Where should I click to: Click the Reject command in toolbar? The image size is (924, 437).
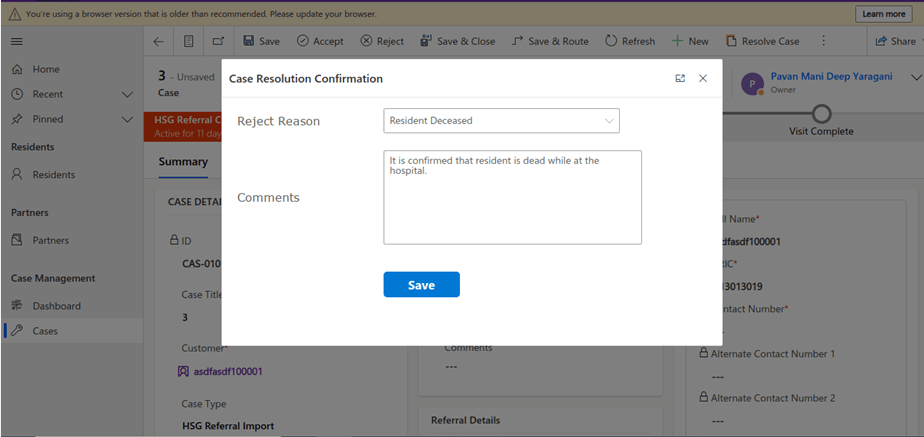click(x=382, y=41)
